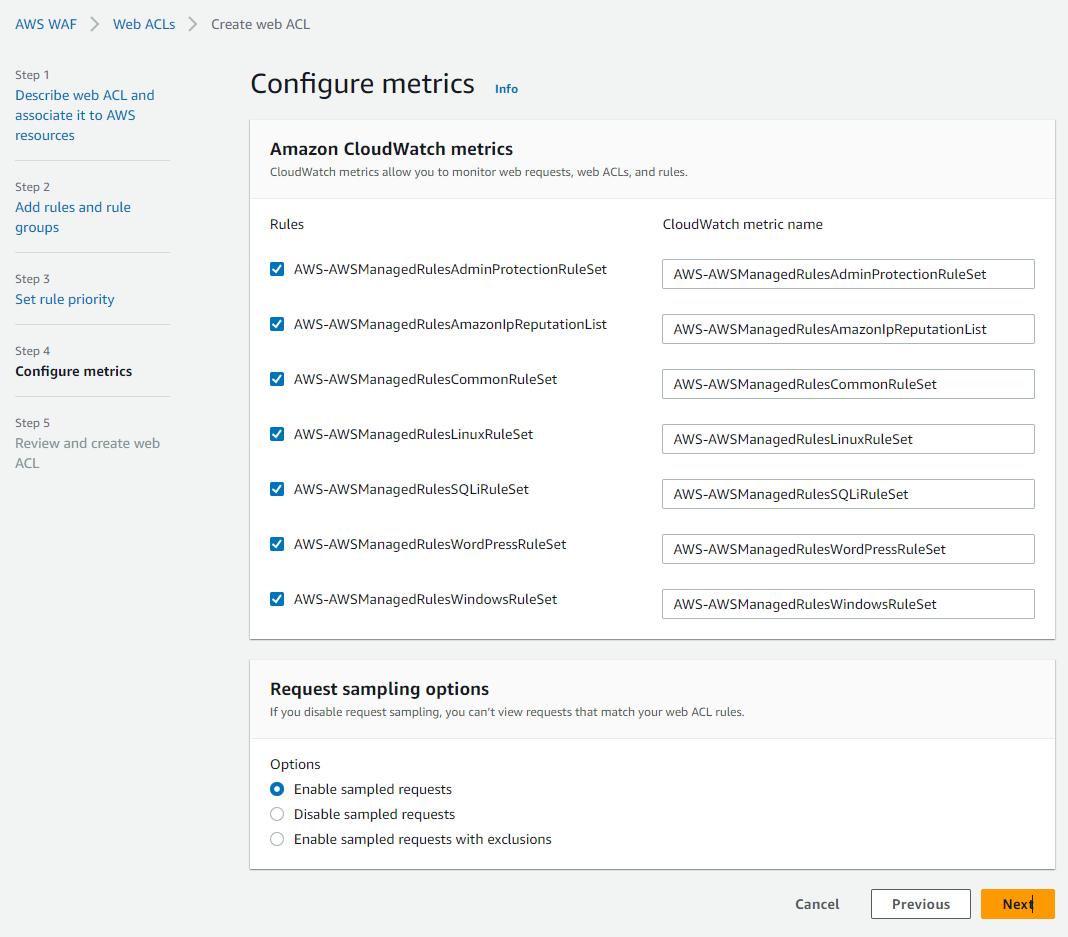Image resolution: width=1068 pixels, height=937 pixels.
Task: Focus SQLiRuleSet metric name field
Action: coord(848,495)
